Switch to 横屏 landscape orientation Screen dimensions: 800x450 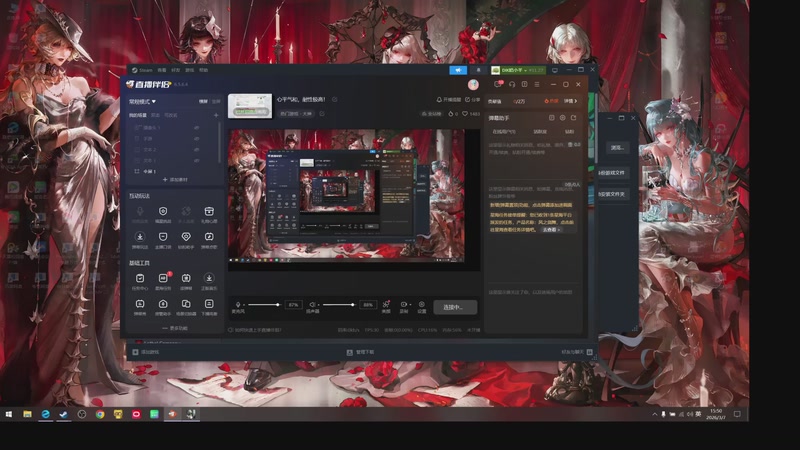click(203, 102)
